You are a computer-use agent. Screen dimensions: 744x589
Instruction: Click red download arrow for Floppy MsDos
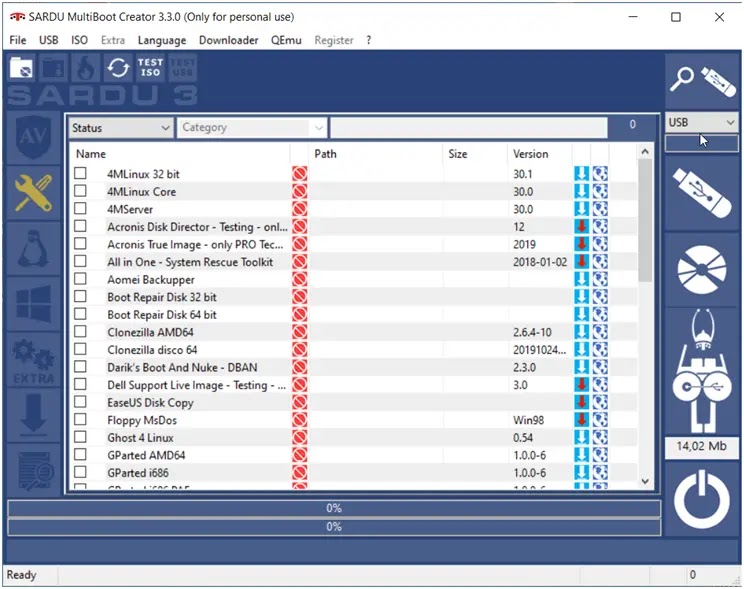tap(581, 420)
